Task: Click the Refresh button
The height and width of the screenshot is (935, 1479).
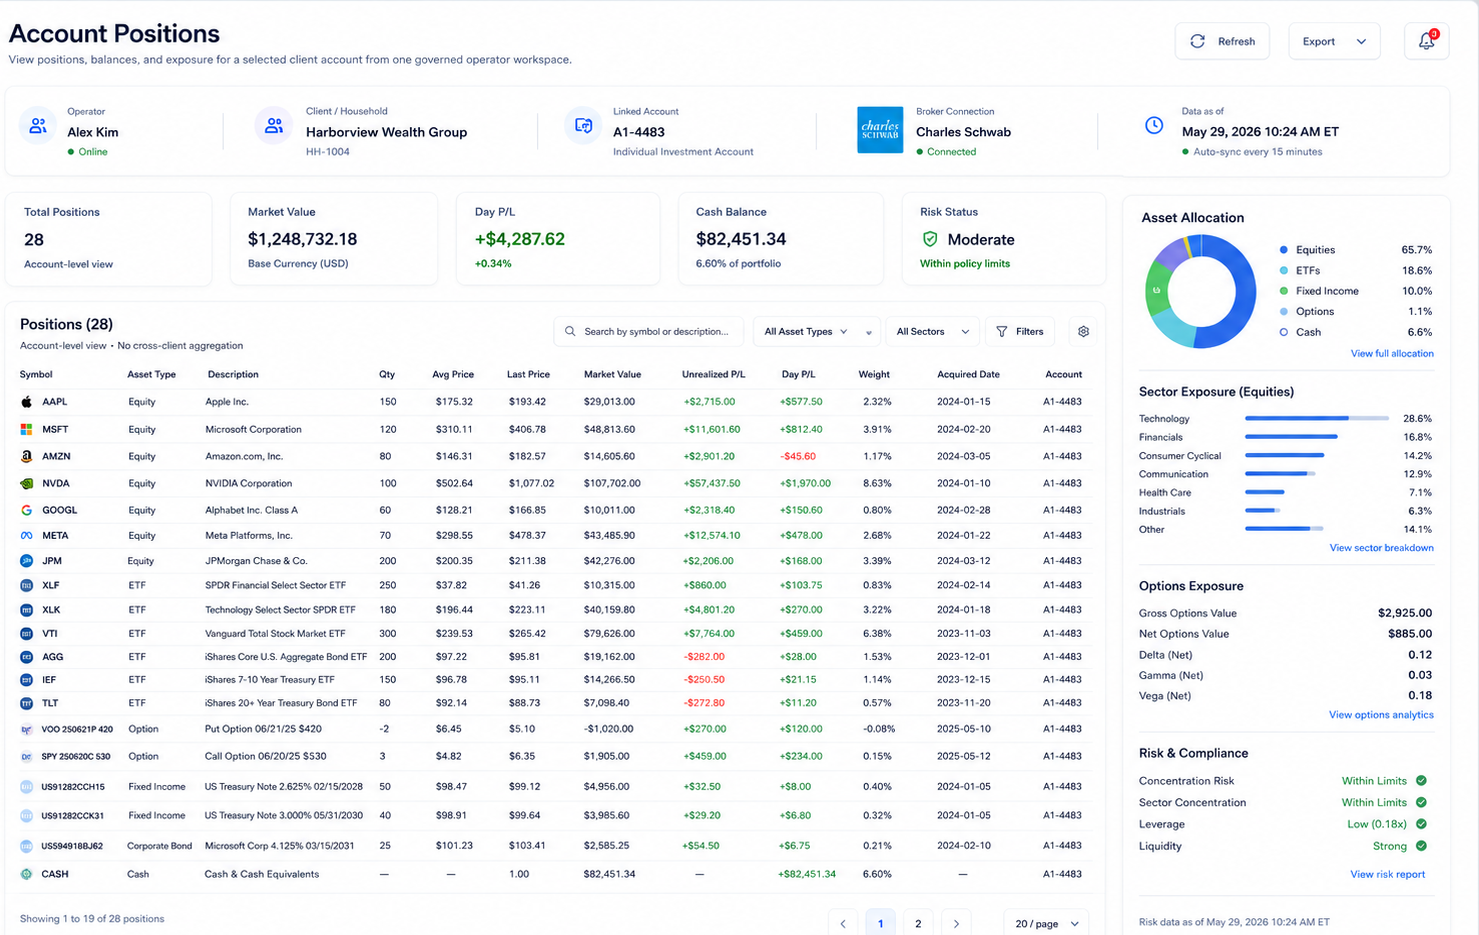Action: 1222,41
